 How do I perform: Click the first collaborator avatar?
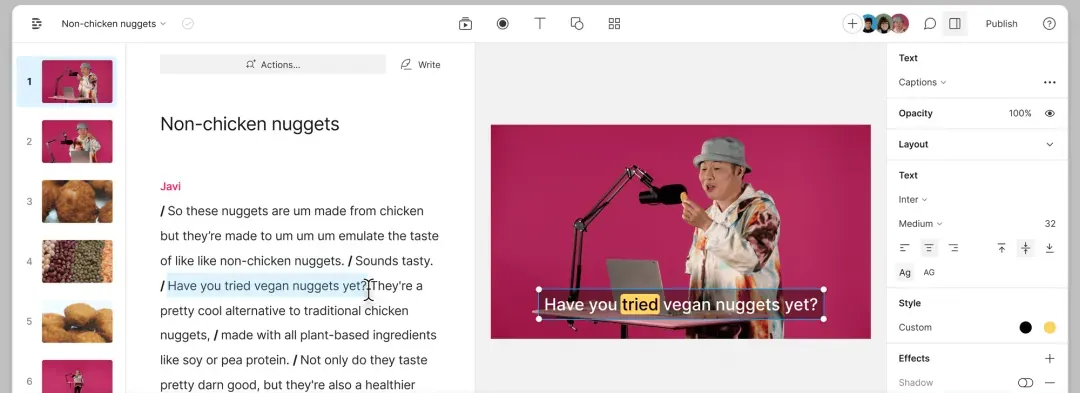[x=869, y=23]
